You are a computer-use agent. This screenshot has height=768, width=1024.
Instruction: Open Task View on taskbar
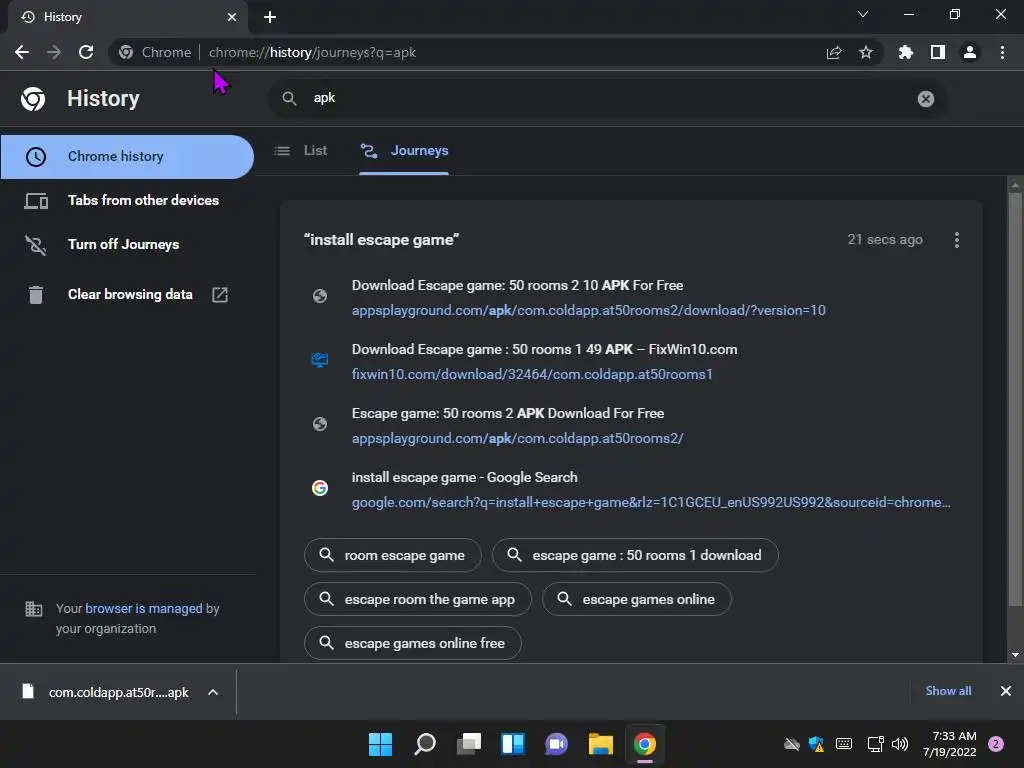click(x=469, y=744)
